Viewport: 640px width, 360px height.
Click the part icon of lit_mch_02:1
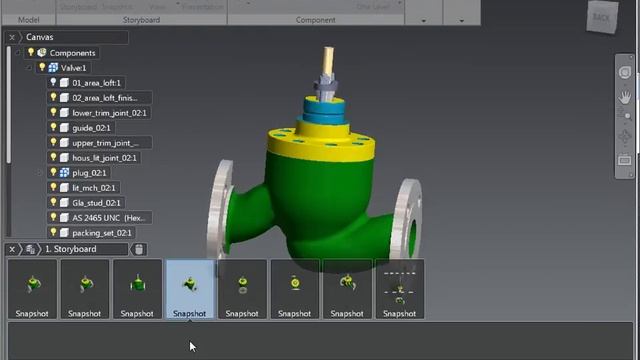pos(64,188)
